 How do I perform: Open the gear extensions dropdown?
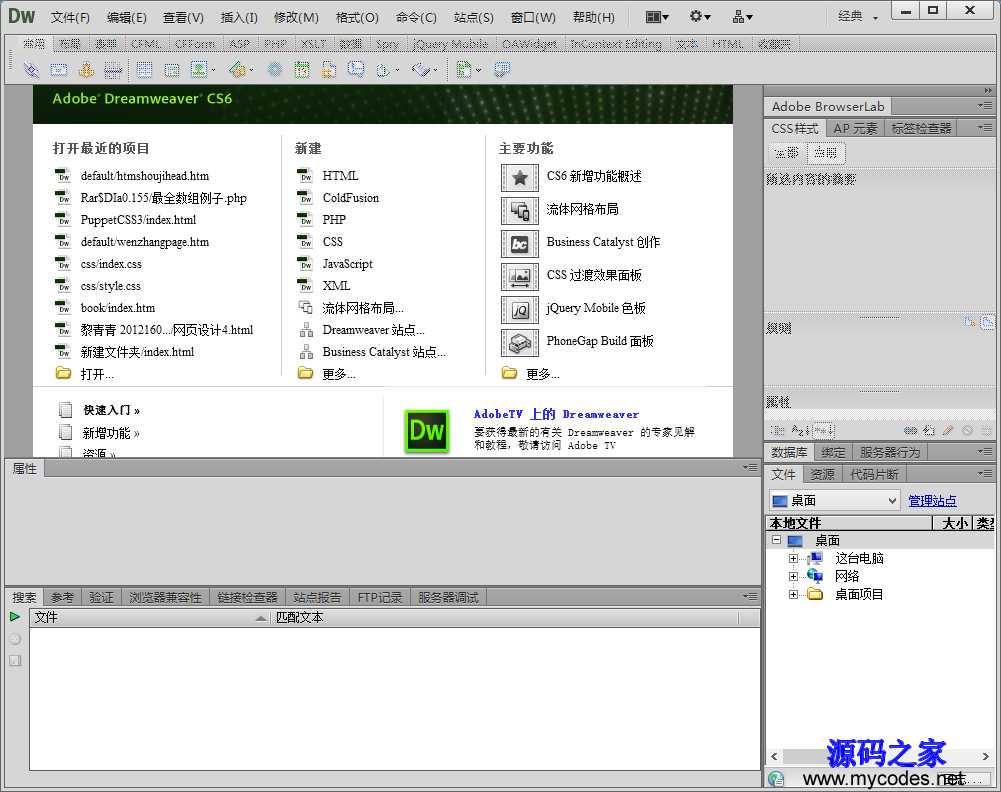(700, 17)
